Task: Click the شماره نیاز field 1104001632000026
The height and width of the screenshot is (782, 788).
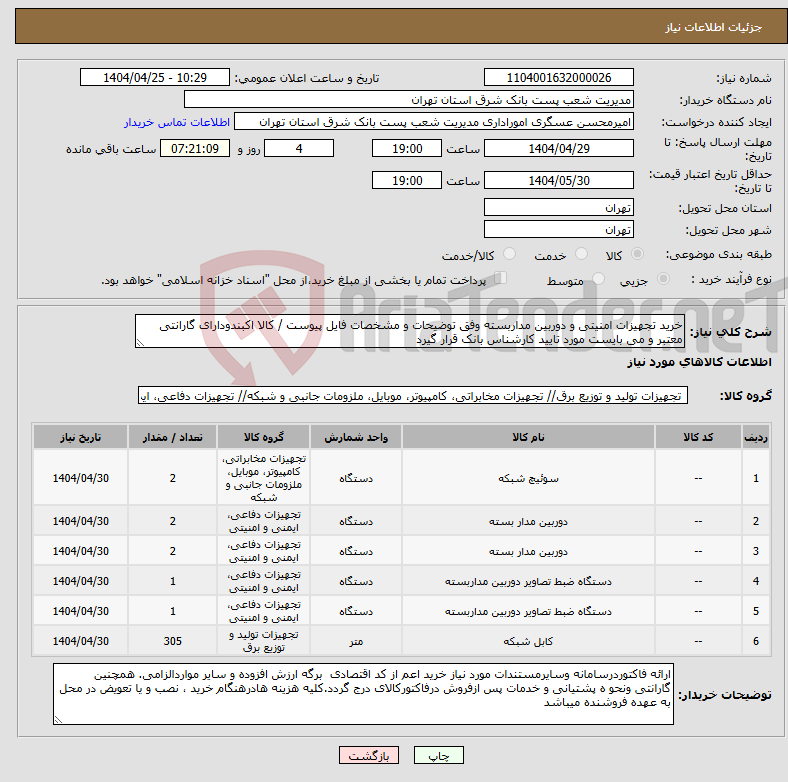Action: pos(558,77)
